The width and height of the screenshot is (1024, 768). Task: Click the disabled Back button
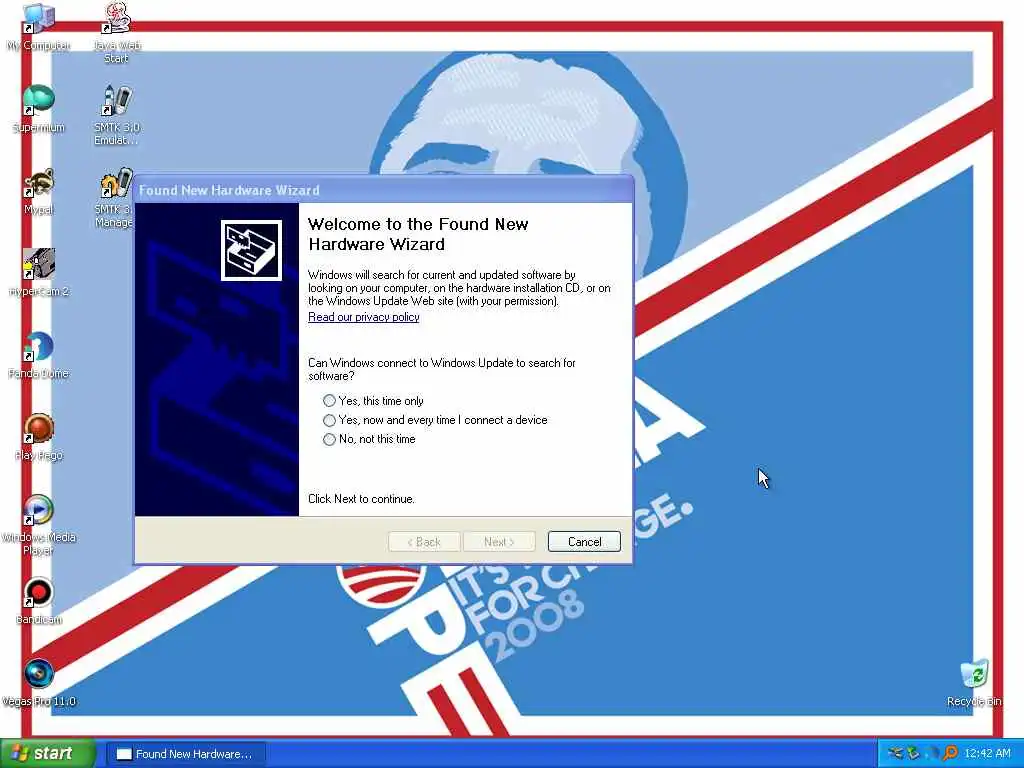(x=424, y=542)
